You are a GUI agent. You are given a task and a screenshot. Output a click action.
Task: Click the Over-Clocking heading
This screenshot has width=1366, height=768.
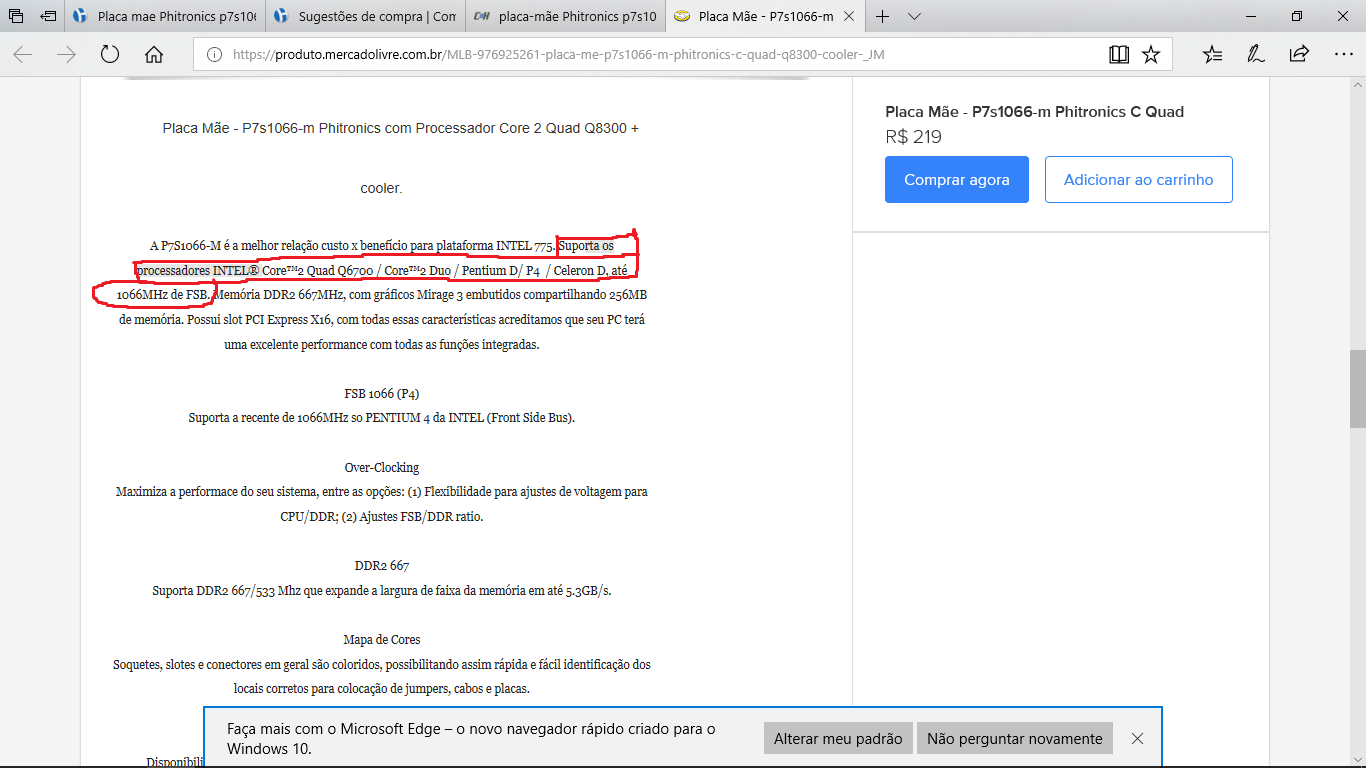pyautogui.click(x=382, y=468)
